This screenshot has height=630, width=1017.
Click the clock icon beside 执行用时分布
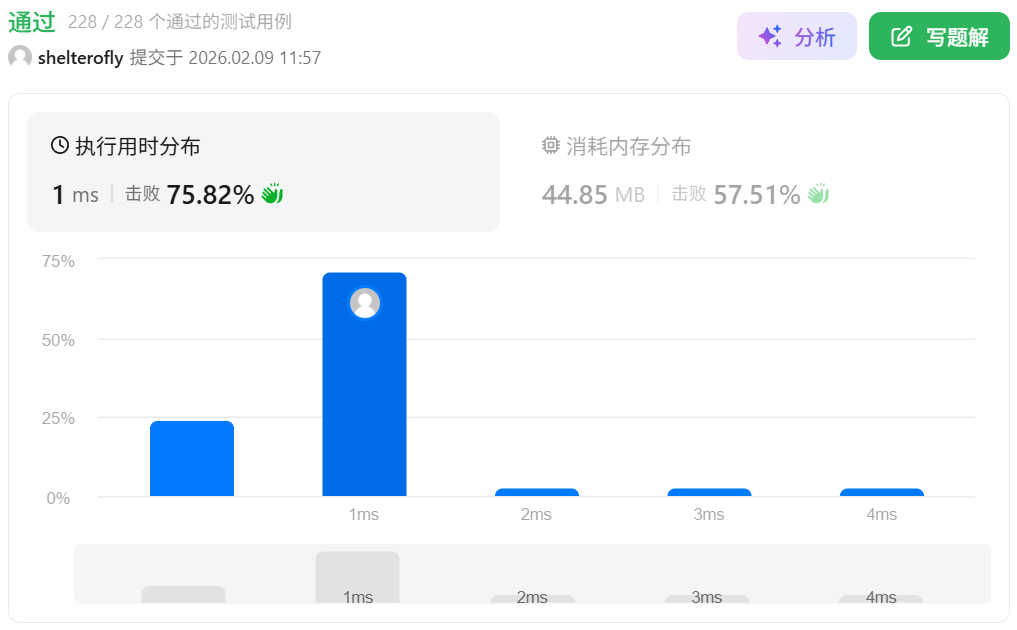(60, 146)
